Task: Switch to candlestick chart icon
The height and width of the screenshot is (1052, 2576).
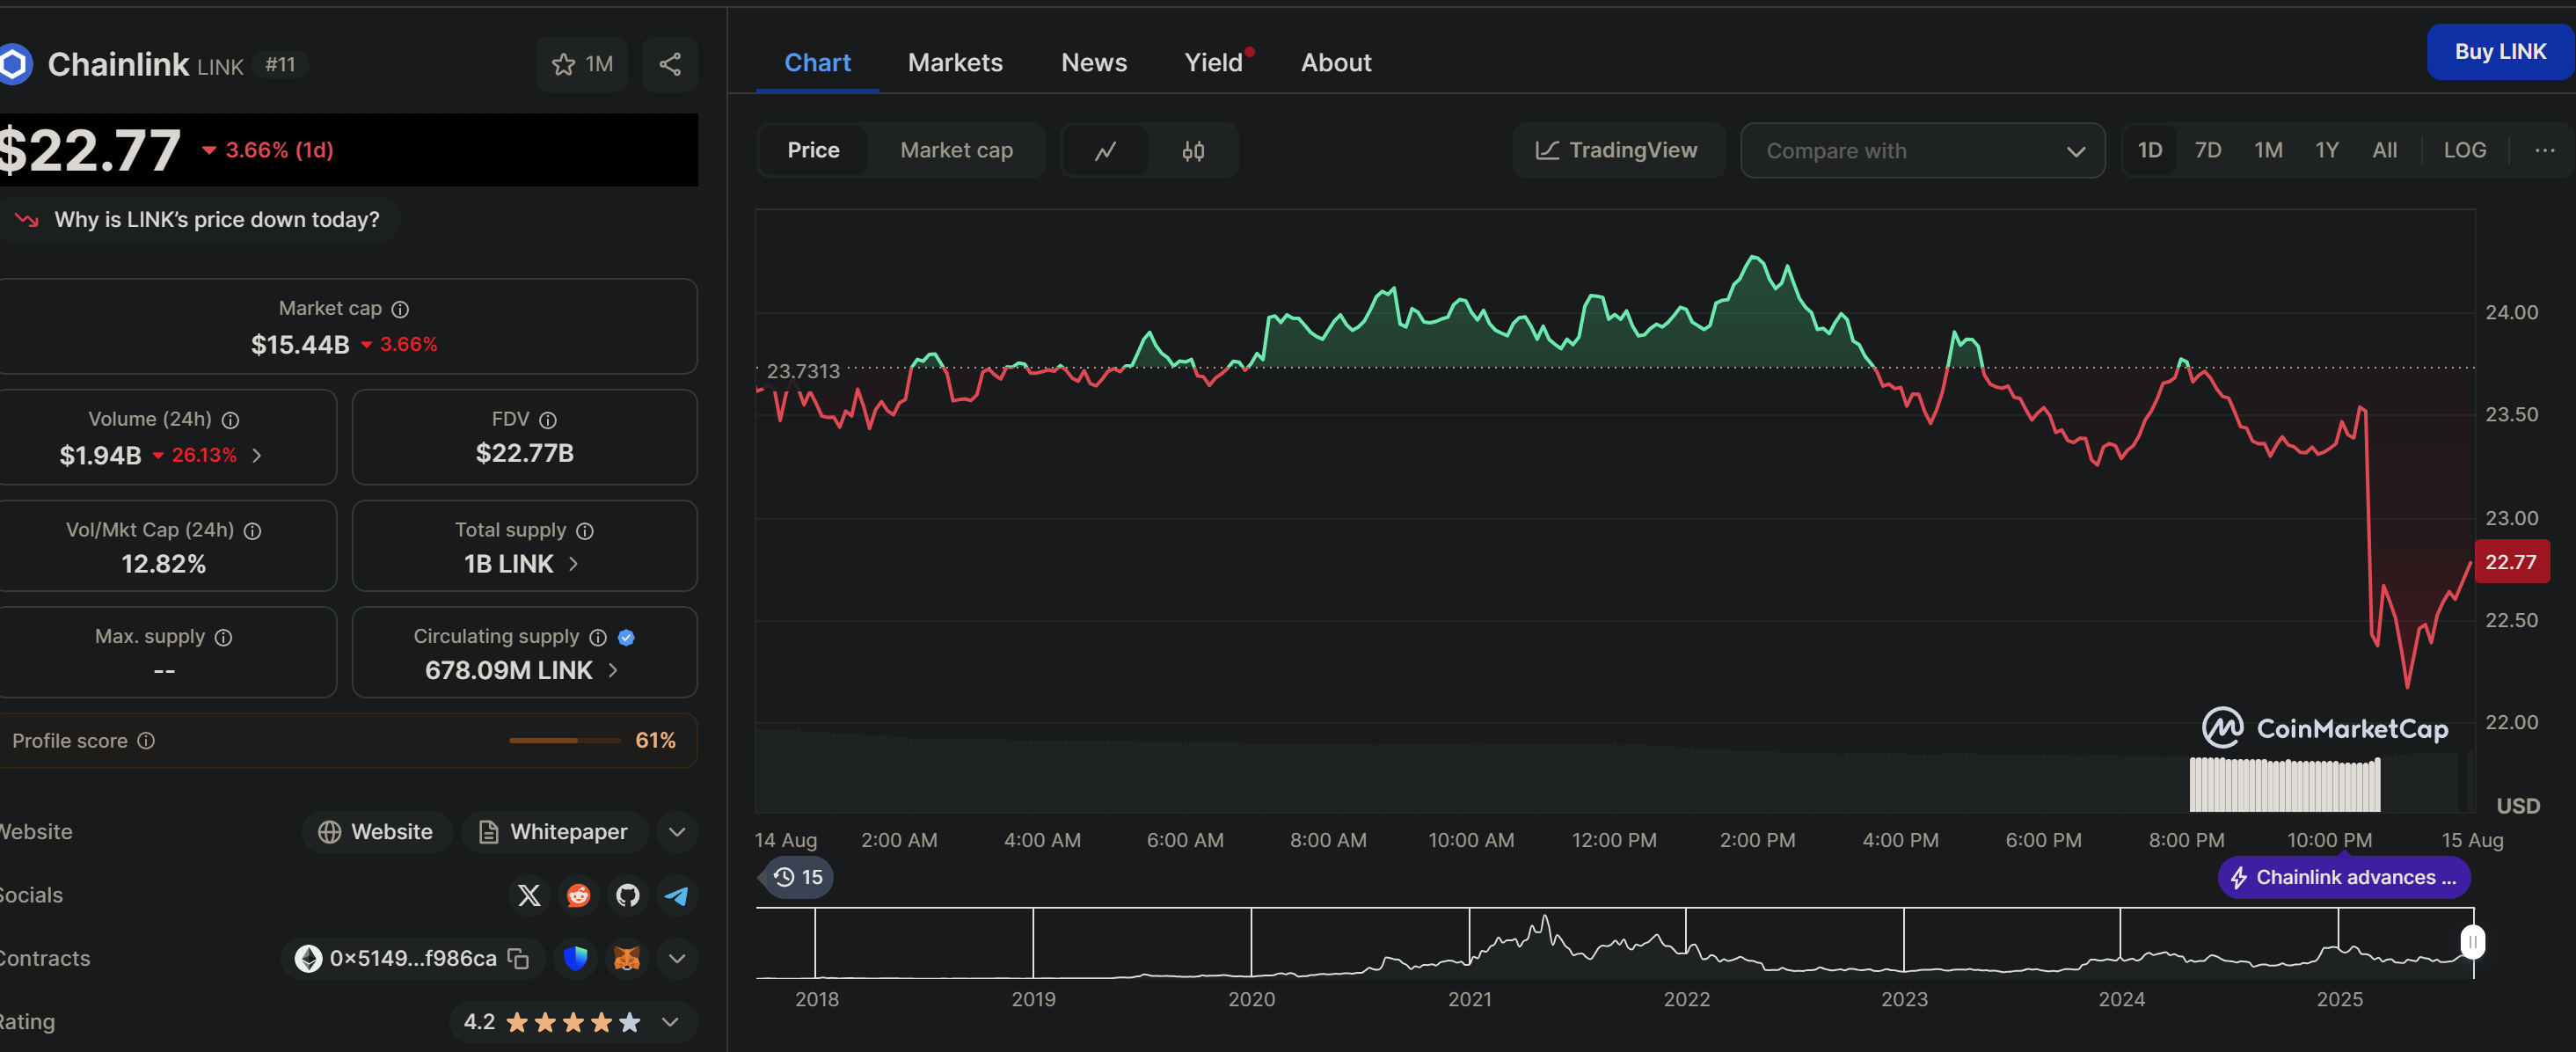Action: click(1192, 151)
